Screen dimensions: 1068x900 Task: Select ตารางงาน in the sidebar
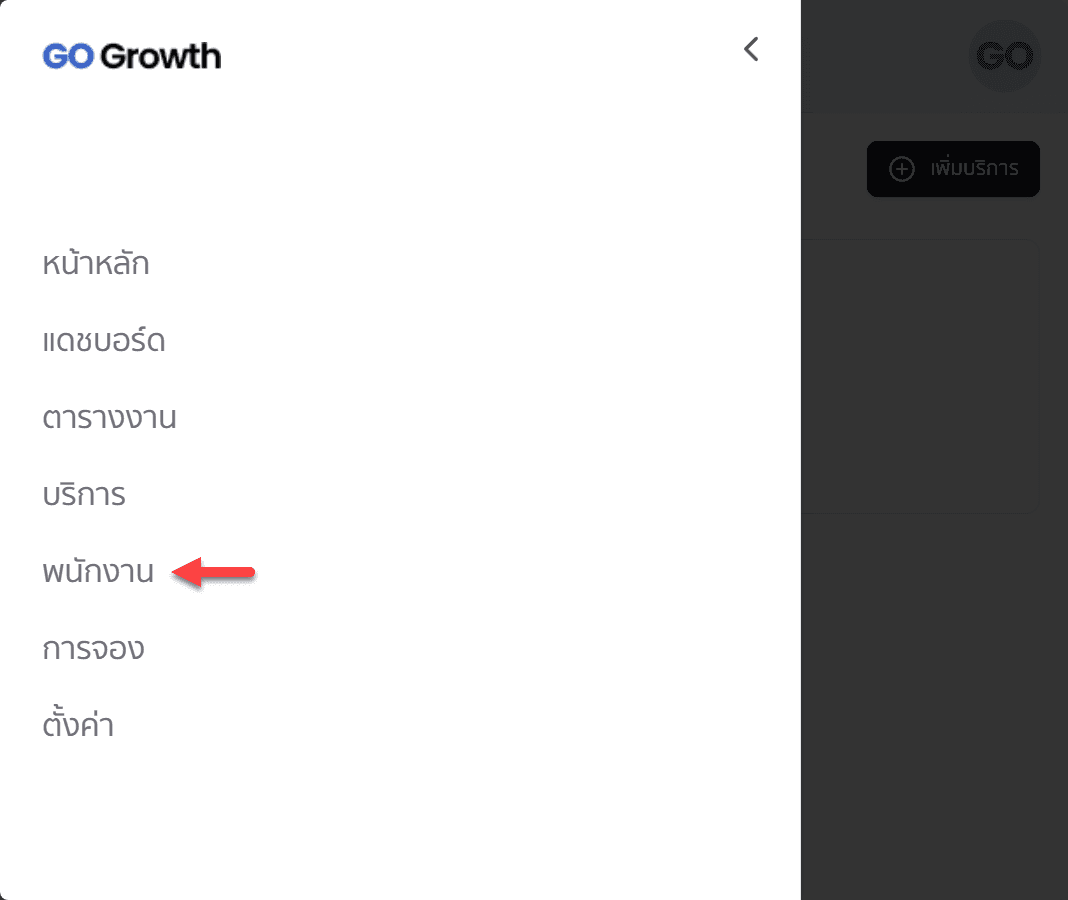point(109,418)
